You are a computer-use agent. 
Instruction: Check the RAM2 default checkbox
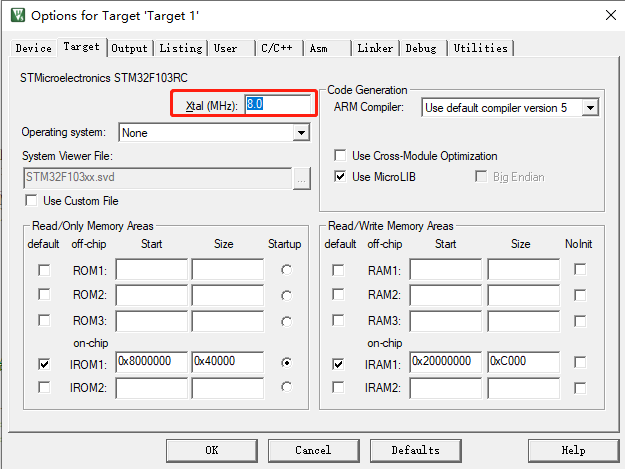338,294
